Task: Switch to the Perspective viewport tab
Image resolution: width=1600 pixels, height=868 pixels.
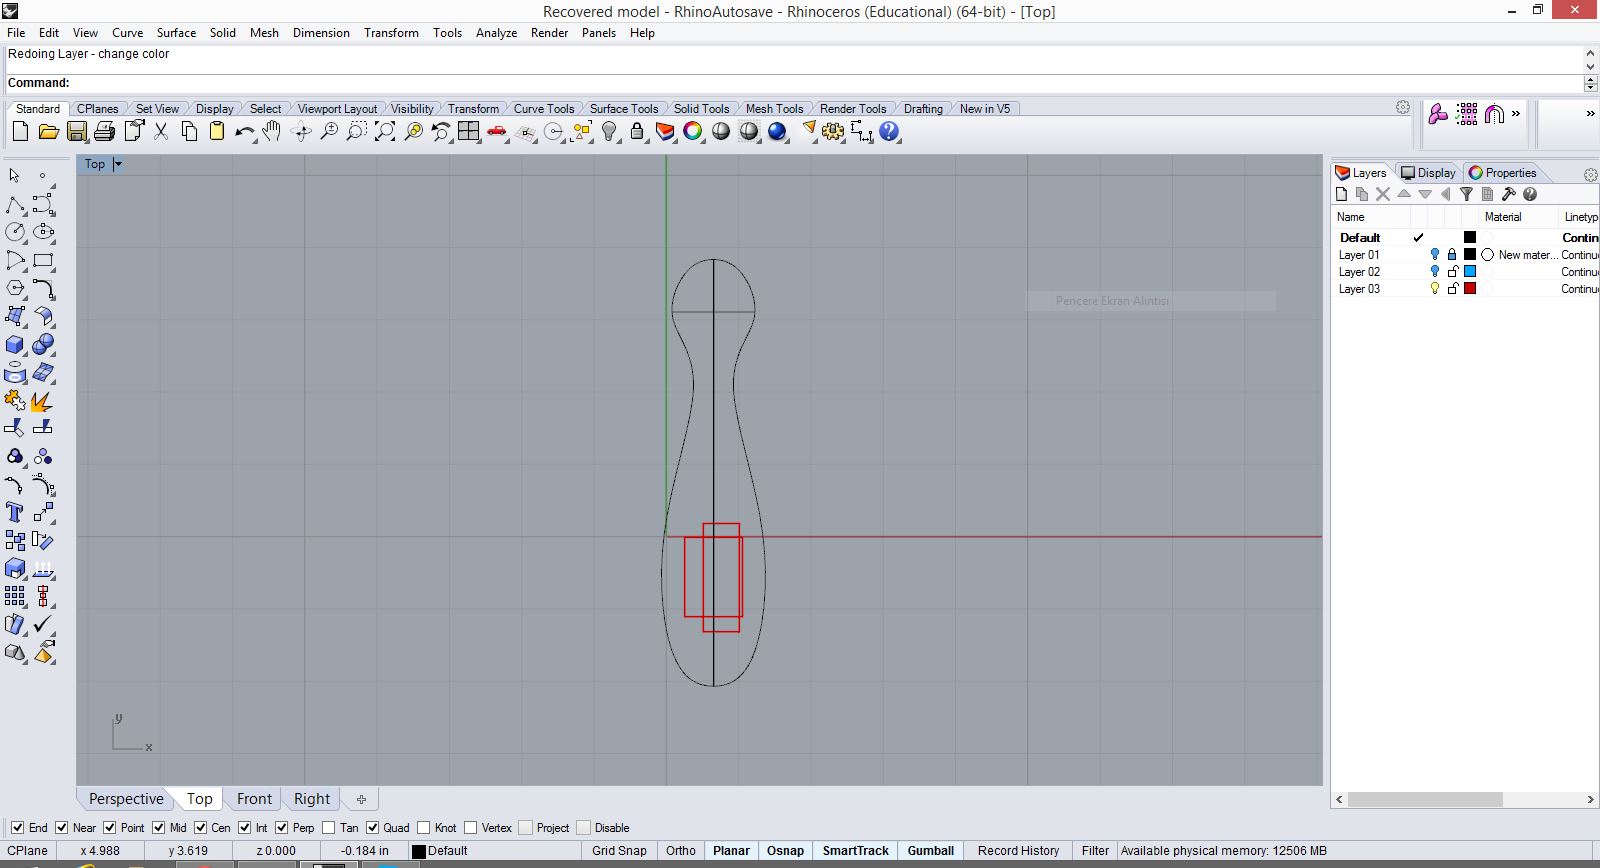Action: pyautogui.click(x=126, y=799)
